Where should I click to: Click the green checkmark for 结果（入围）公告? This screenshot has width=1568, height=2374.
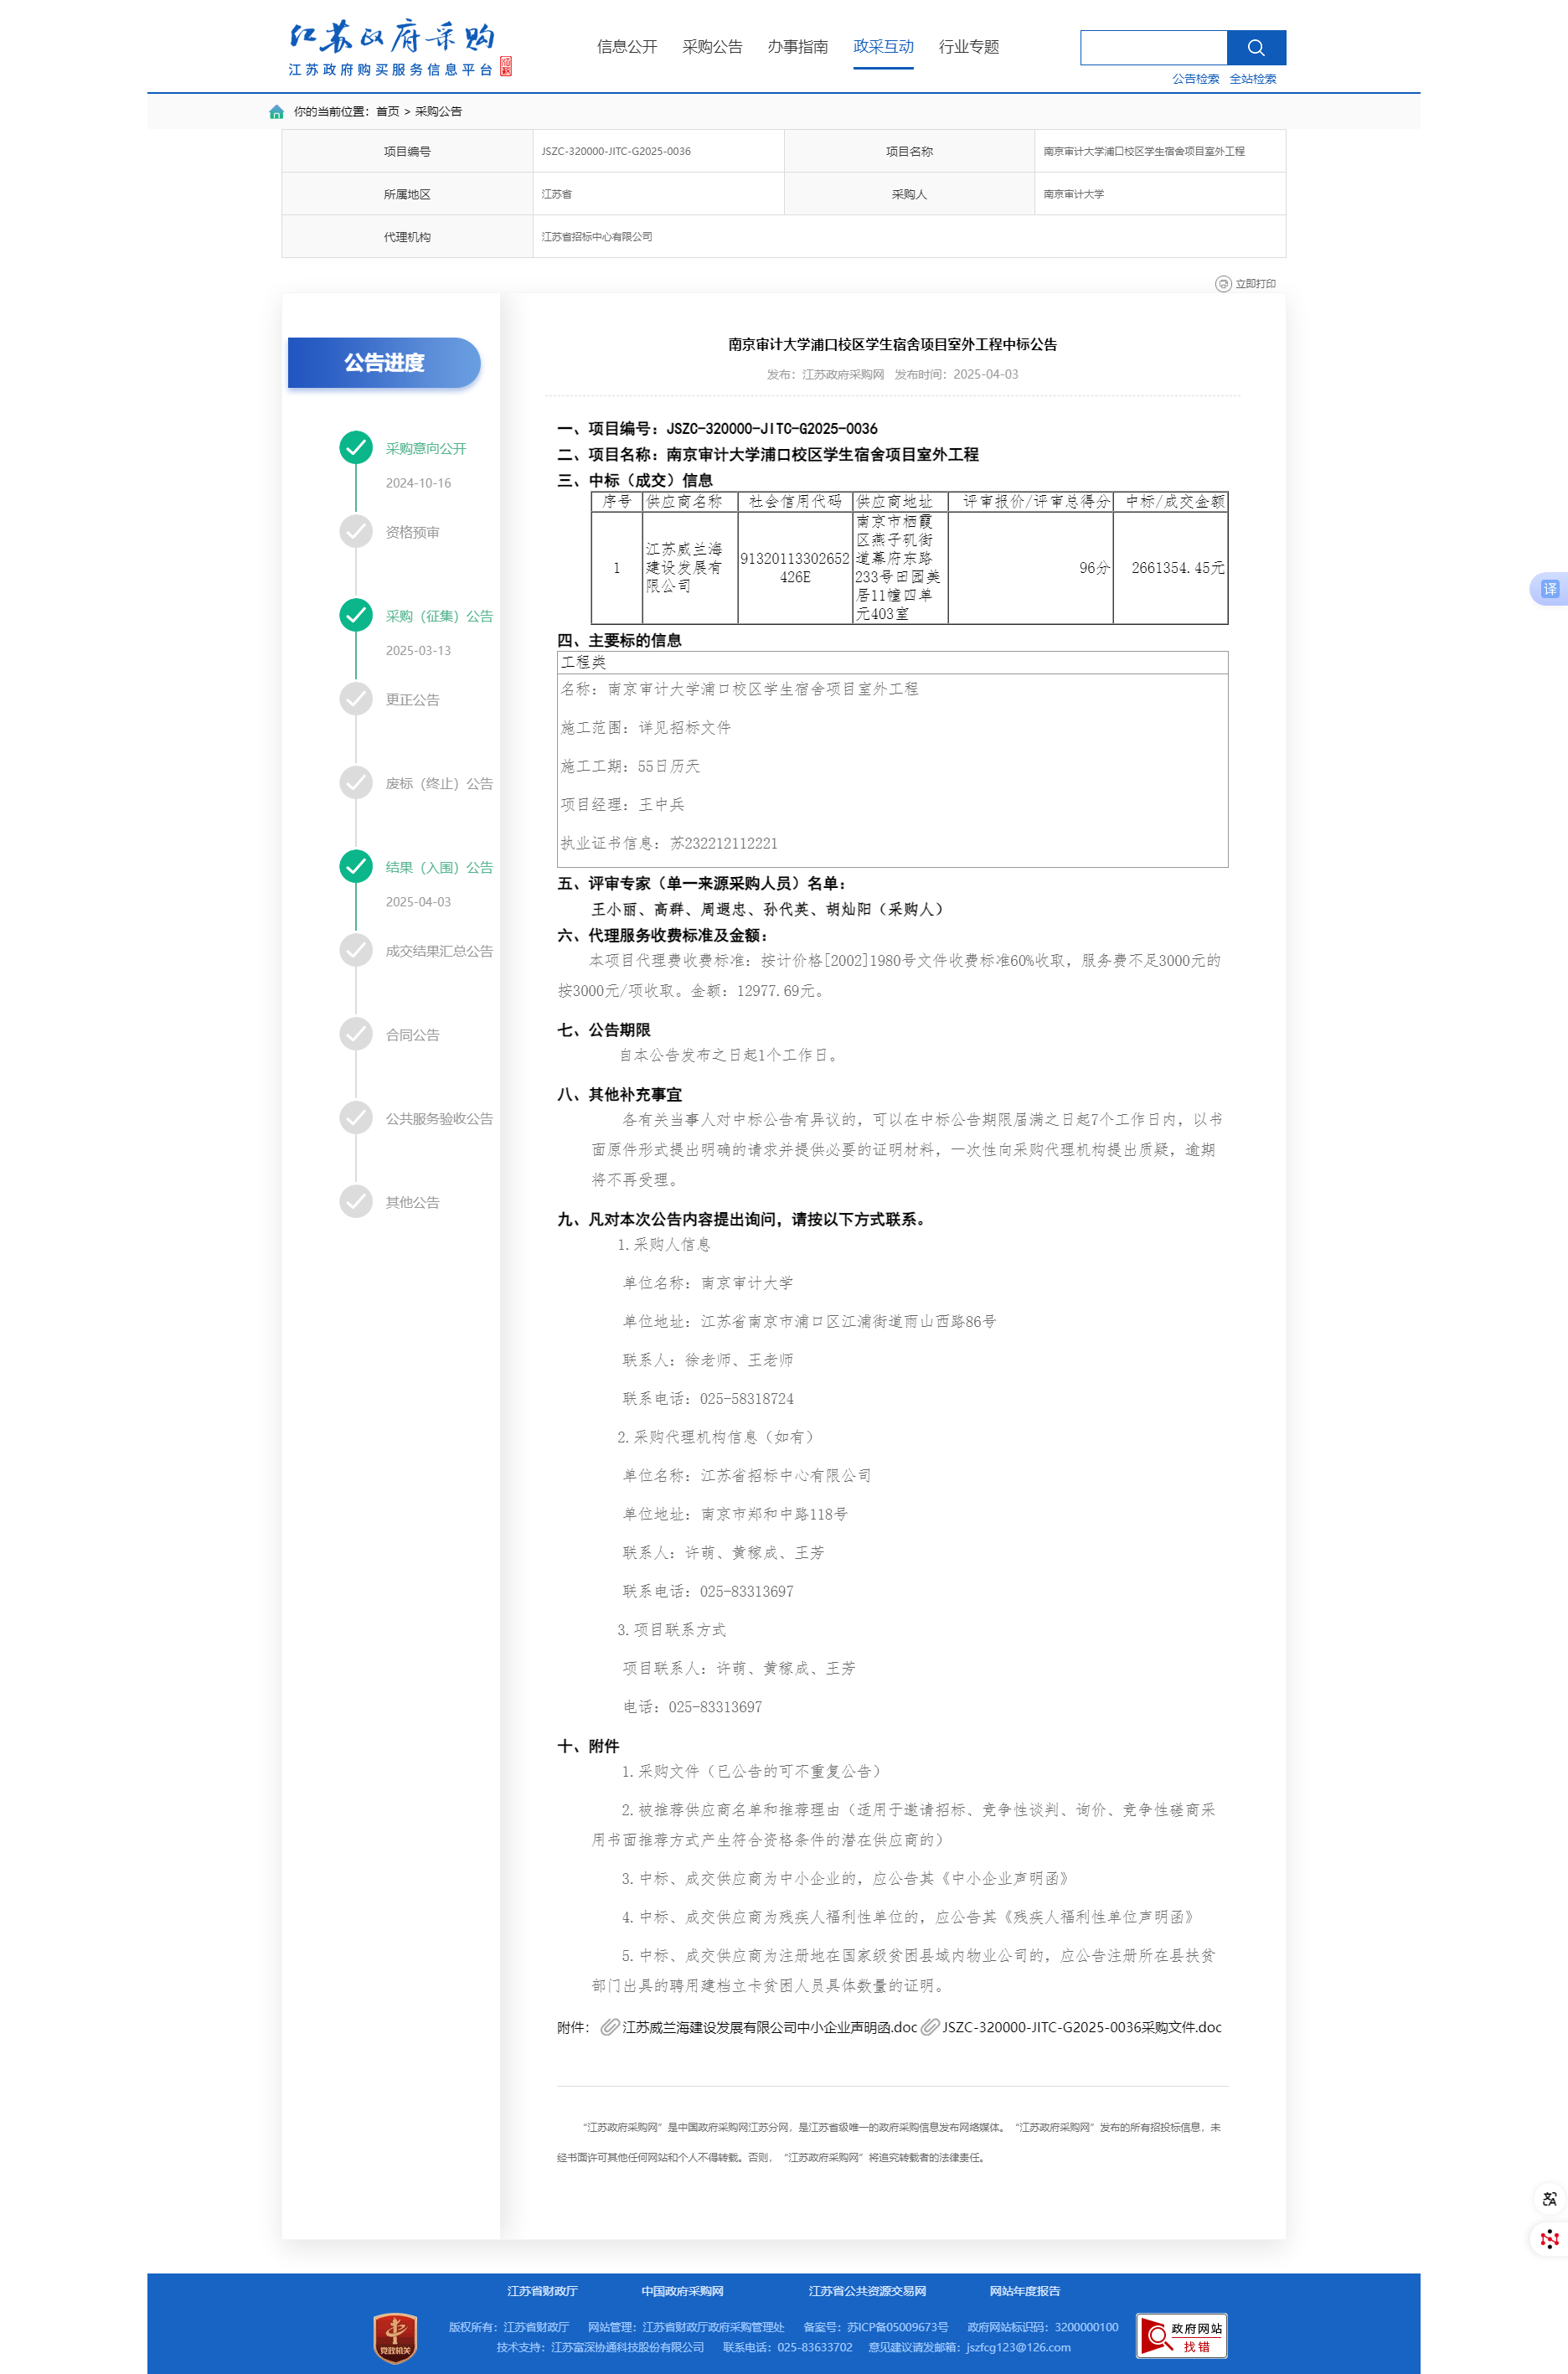(x=356, y=867)
